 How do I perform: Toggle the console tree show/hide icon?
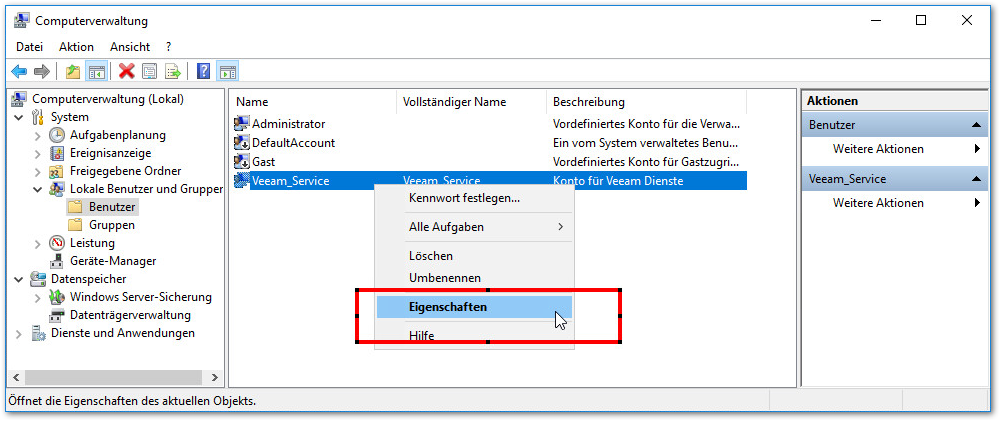(x=97, y=71)
